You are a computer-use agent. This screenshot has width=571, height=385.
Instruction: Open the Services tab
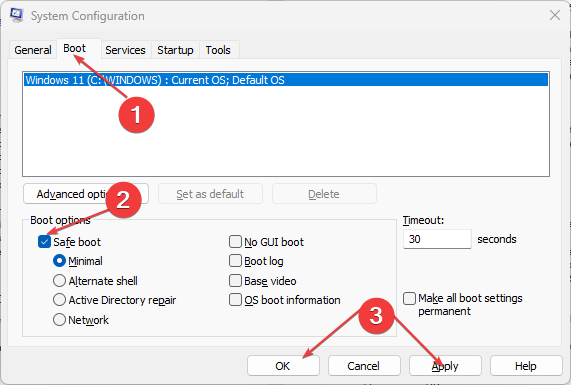coord(125,50)
